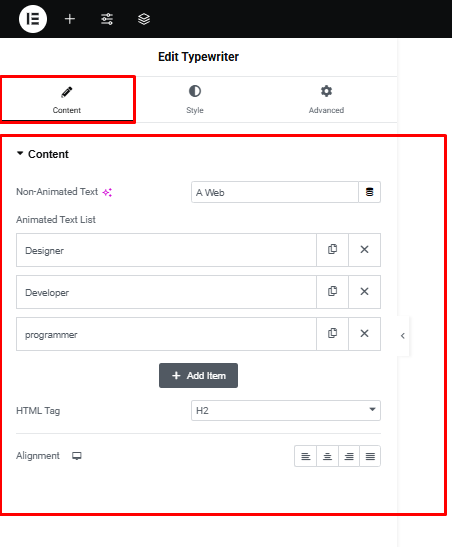Click the Elementor logo icon
452x547 pixels.
(x=33, y=19)
